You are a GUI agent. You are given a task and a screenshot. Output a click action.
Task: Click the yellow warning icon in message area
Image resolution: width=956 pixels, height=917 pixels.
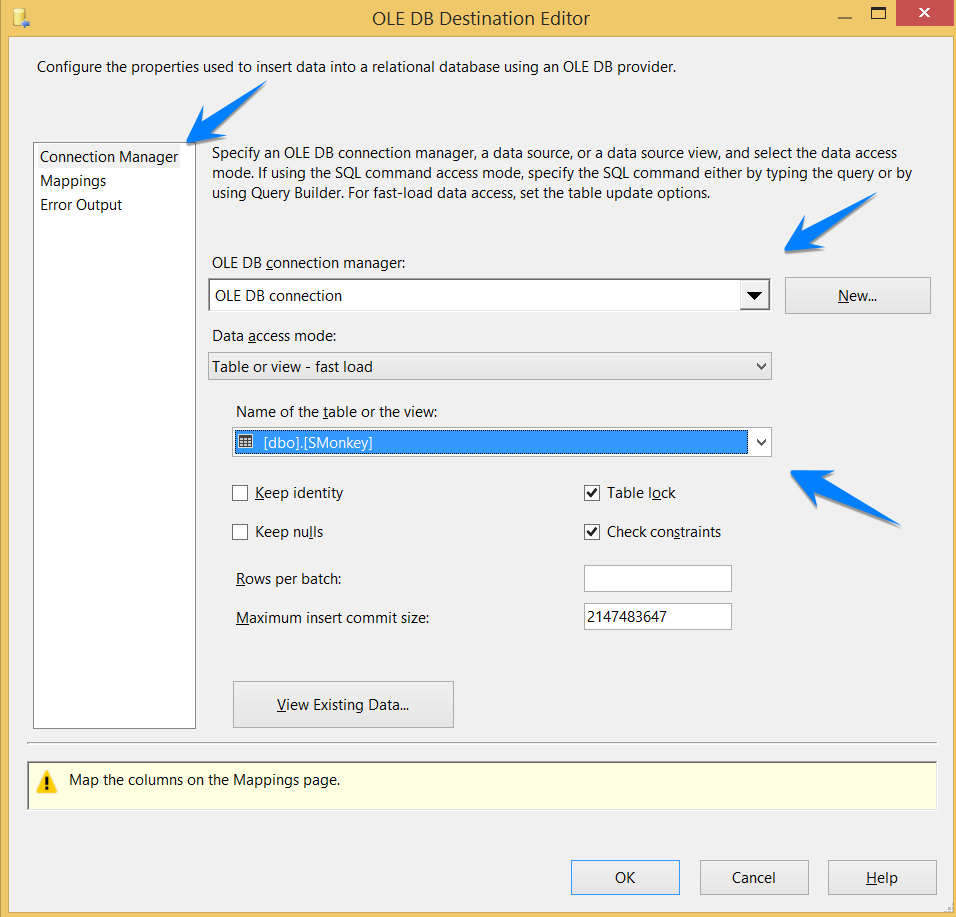tap(47, 782)
